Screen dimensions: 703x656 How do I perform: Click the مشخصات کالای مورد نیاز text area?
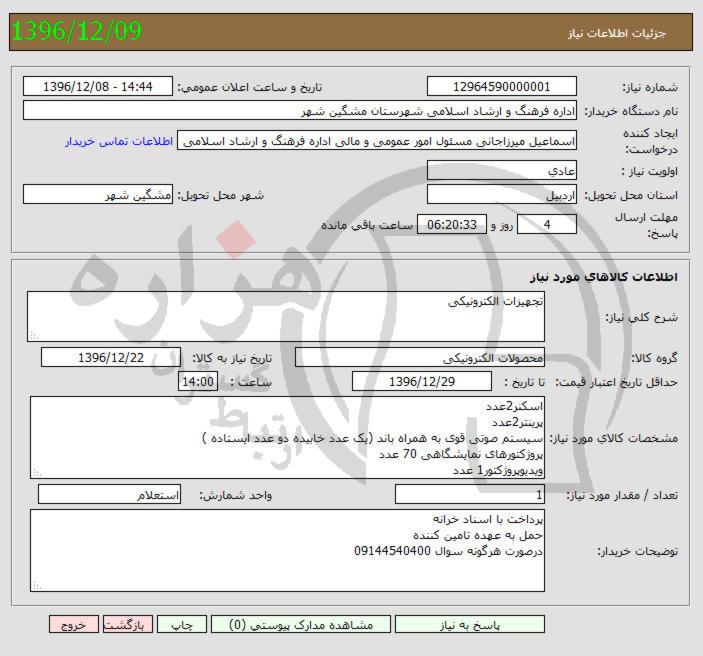click(x=287, y=438)
